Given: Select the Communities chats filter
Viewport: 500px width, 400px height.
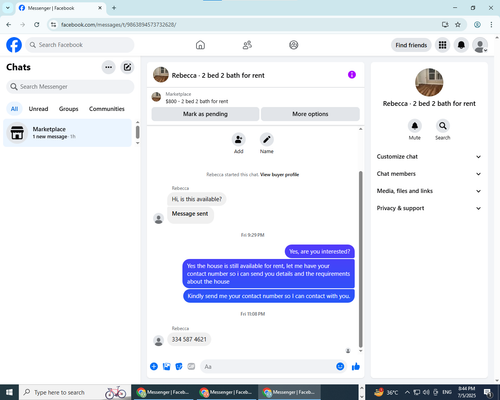Looking at the screenshot, I should pos(107,109).
